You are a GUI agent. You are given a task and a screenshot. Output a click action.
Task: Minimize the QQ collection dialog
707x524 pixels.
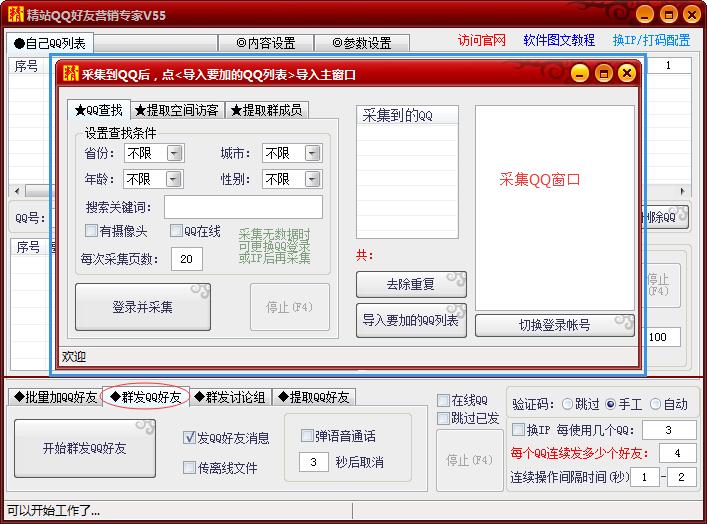click(580, 73)
